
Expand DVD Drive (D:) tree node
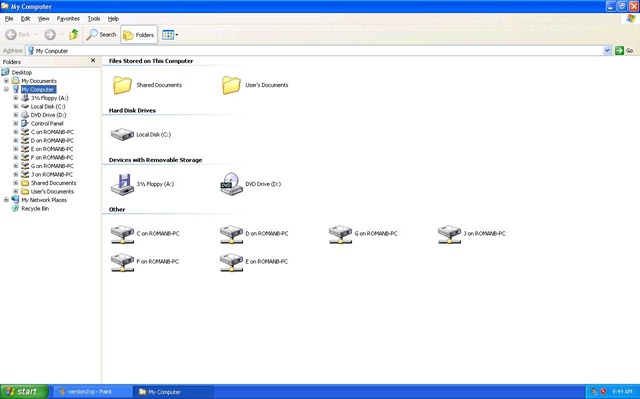pyautogui.click(x=16, y=115)
